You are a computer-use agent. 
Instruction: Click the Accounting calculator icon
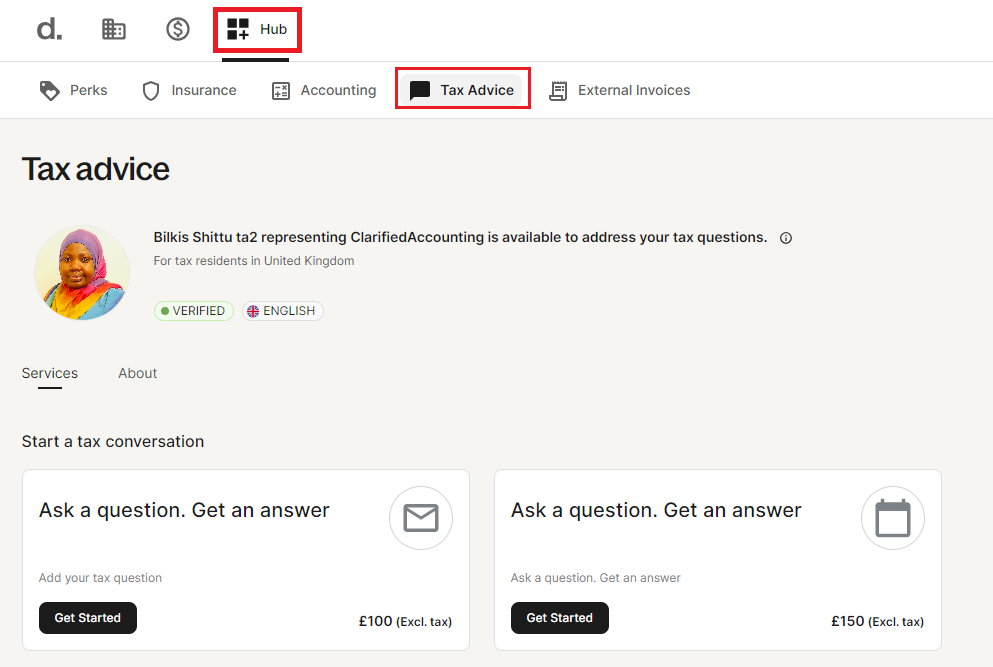pos(281,91)
